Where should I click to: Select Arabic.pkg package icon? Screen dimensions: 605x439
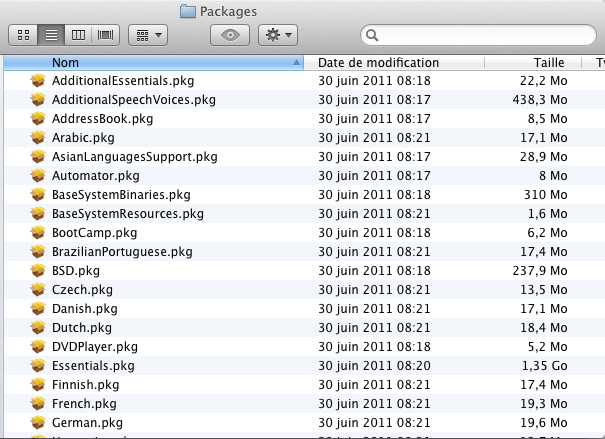click(x=38, y=138)
